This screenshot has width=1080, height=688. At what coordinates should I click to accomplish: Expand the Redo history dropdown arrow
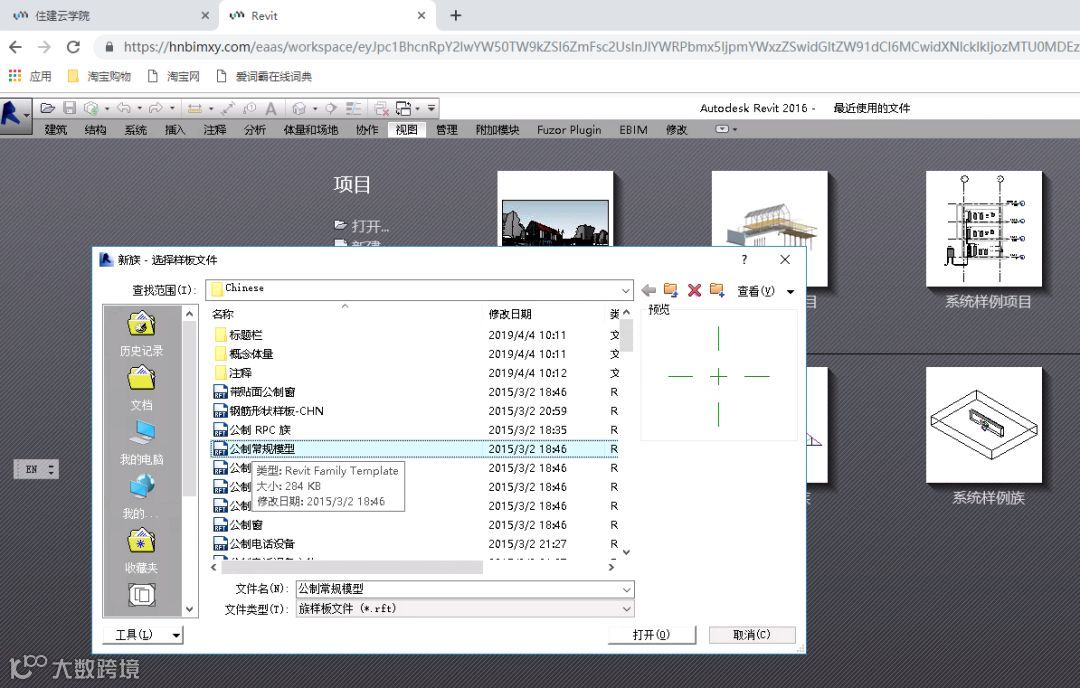point(172,108)
